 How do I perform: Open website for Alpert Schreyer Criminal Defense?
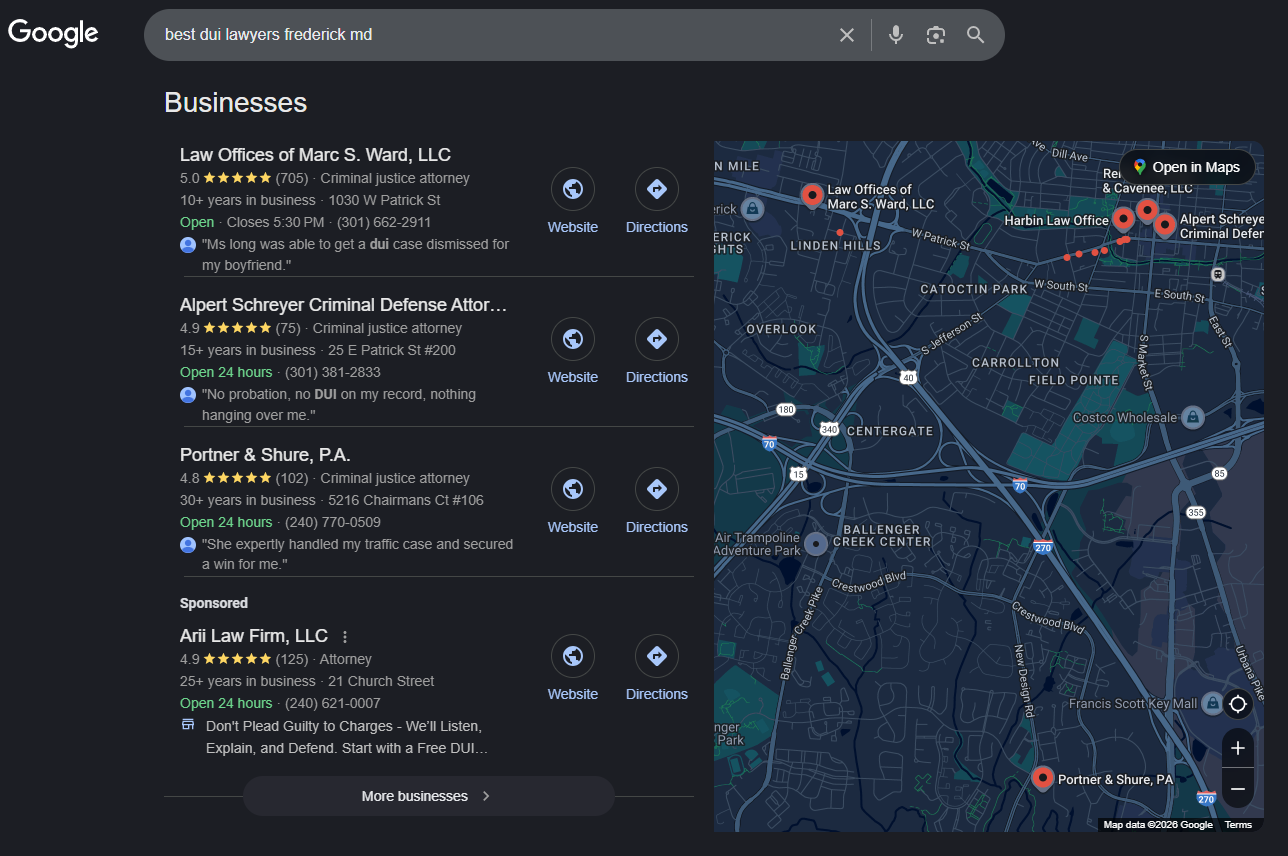573,351
